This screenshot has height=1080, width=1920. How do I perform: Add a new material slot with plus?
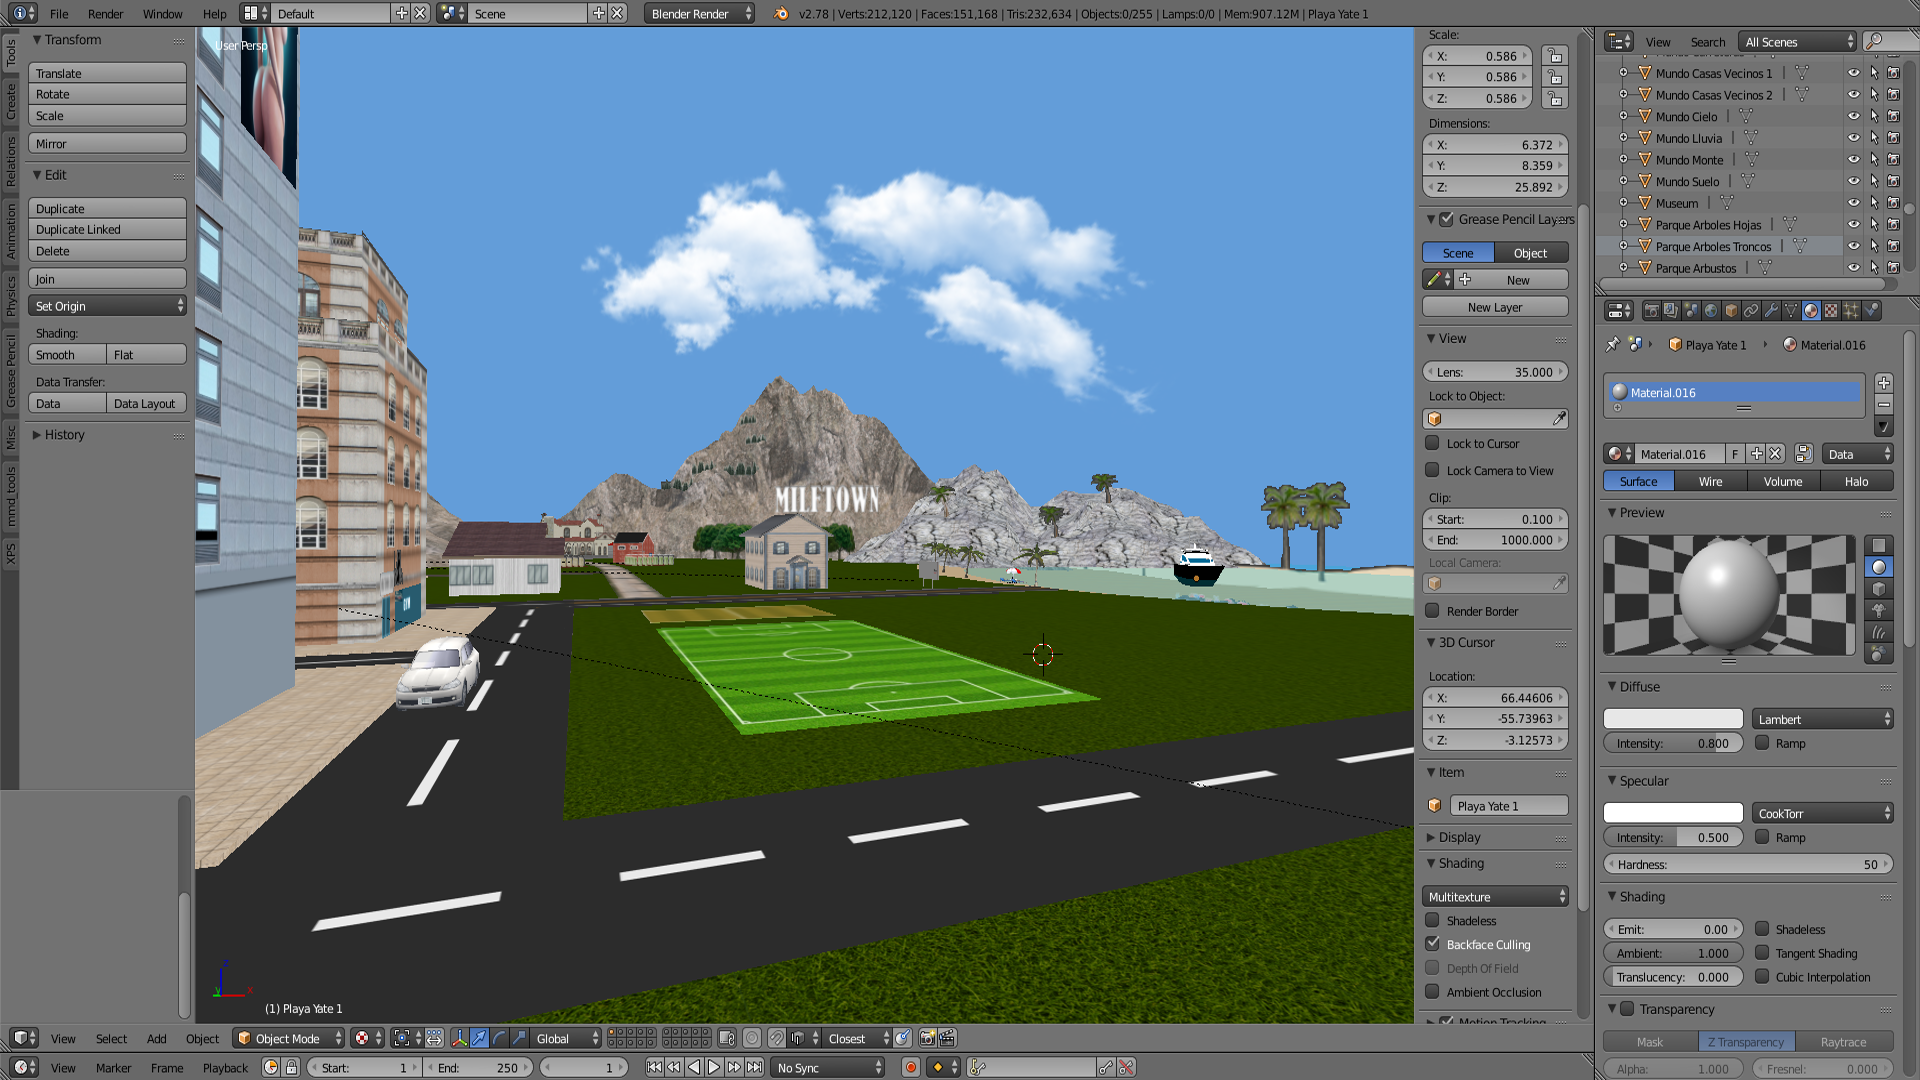tap(1884, 383)
